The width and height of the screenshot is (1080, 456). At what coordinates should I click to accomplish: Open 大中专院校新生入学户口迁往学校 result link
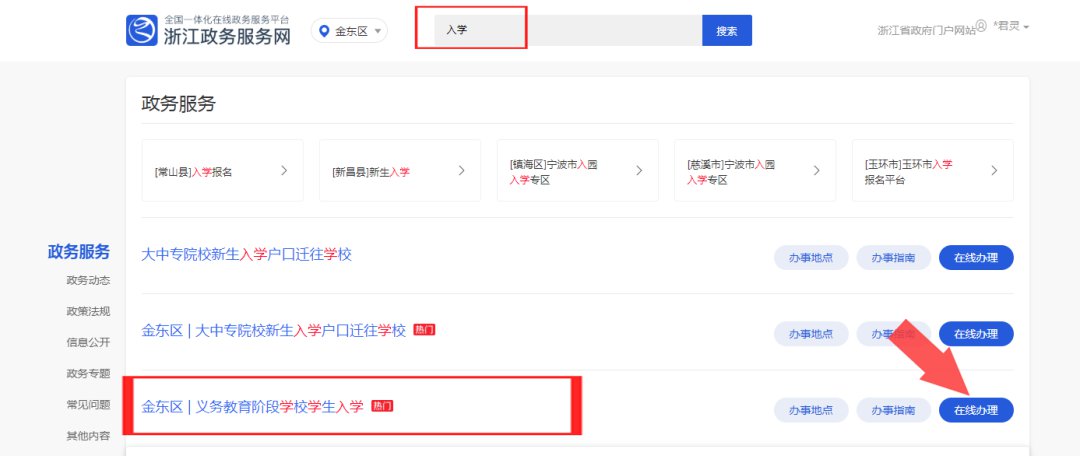[x=247, y=254]
